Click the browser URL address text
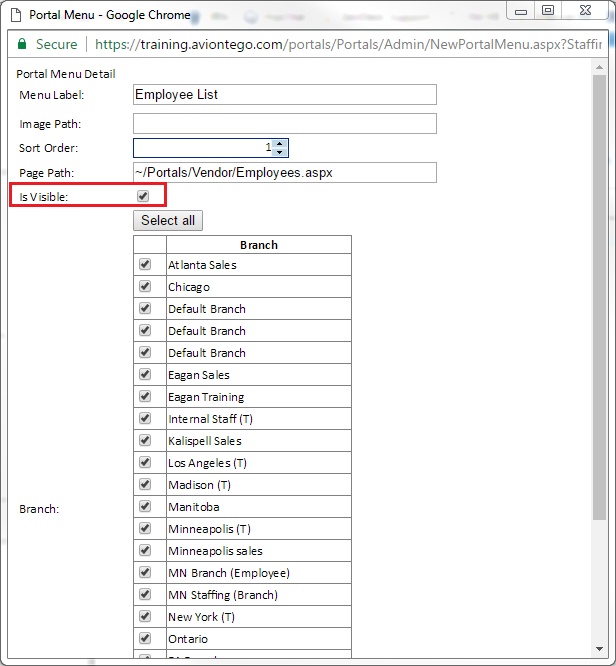The image size is (616, 666). [x=348, y=44]
